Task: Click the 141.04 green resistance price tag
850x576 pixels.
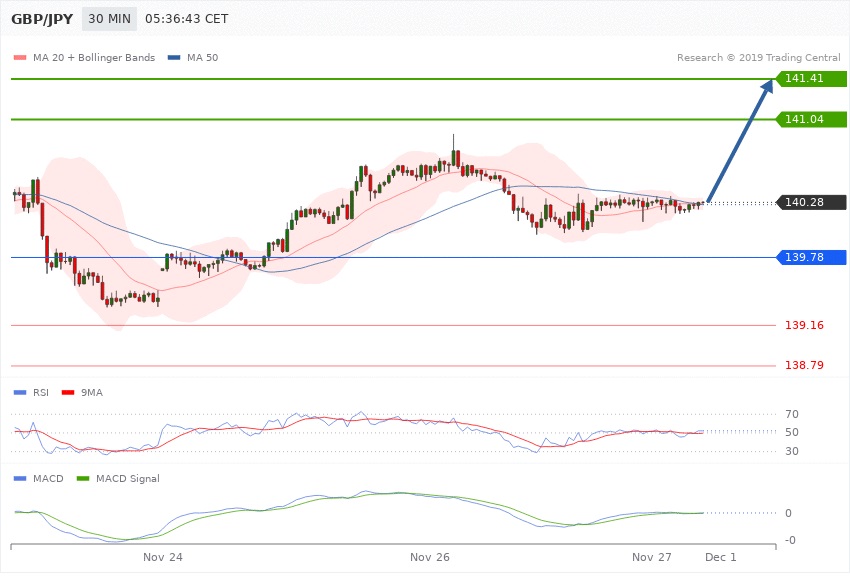Action: tap(811, 119)
